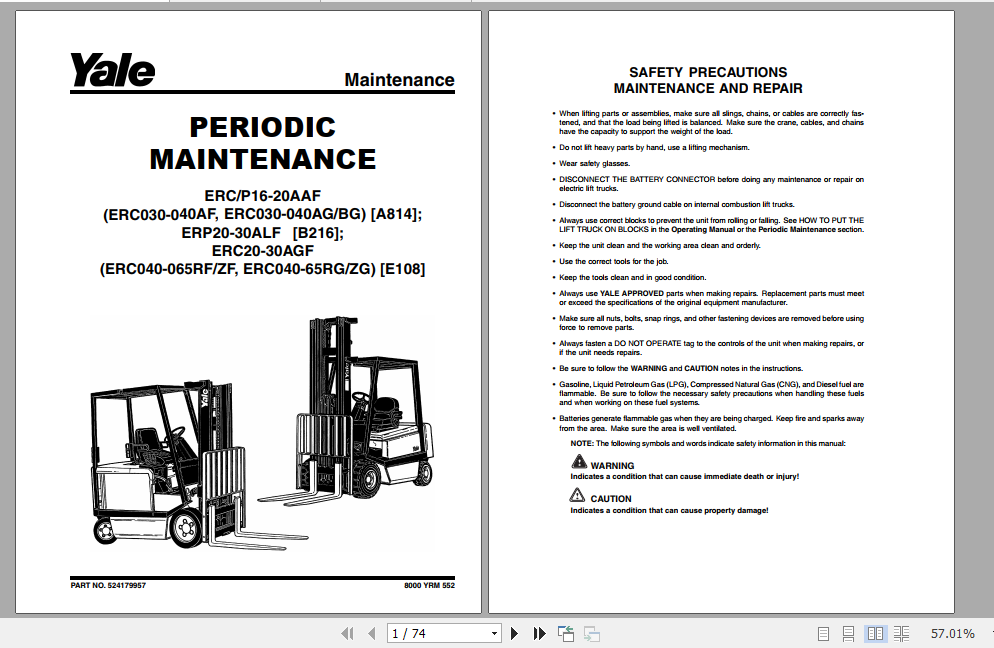Select two-page facing layout

coord(875,633)
